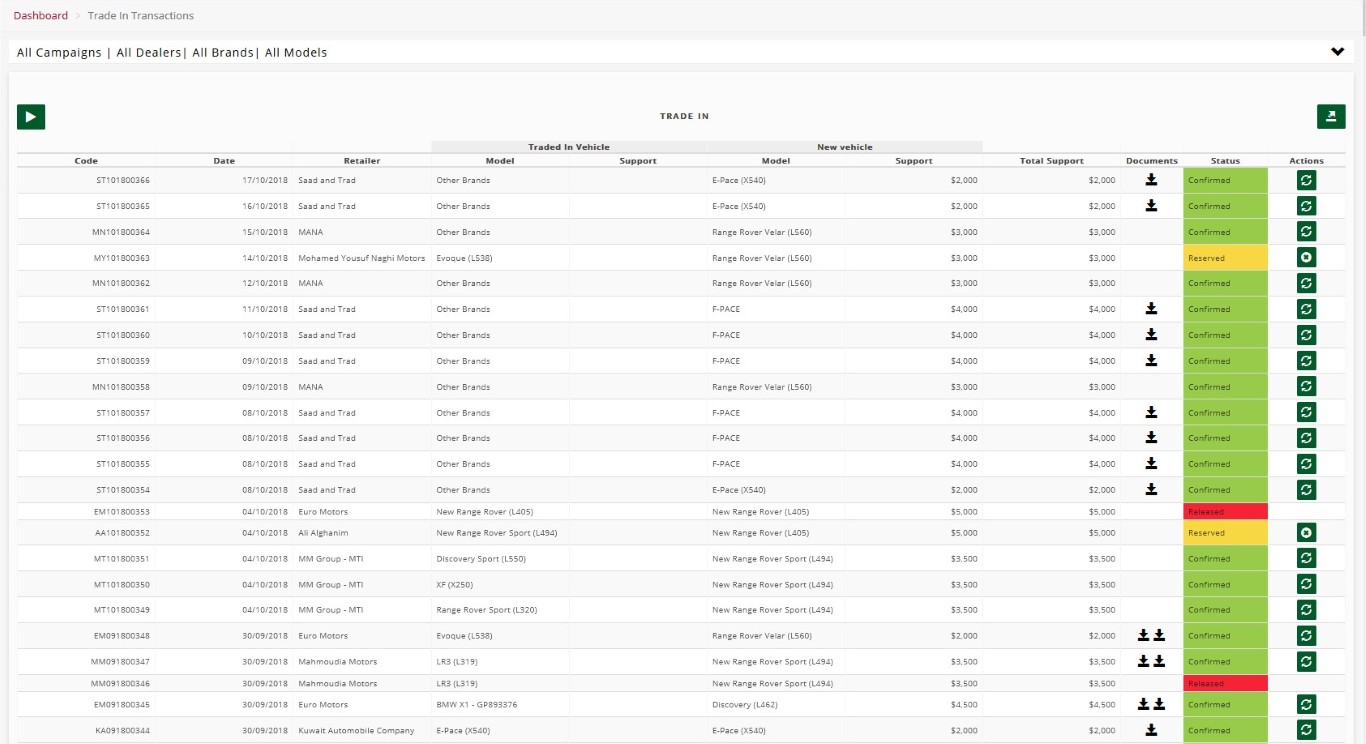
Task: Click the red Released status for EM101800353
Action: 1225,512
